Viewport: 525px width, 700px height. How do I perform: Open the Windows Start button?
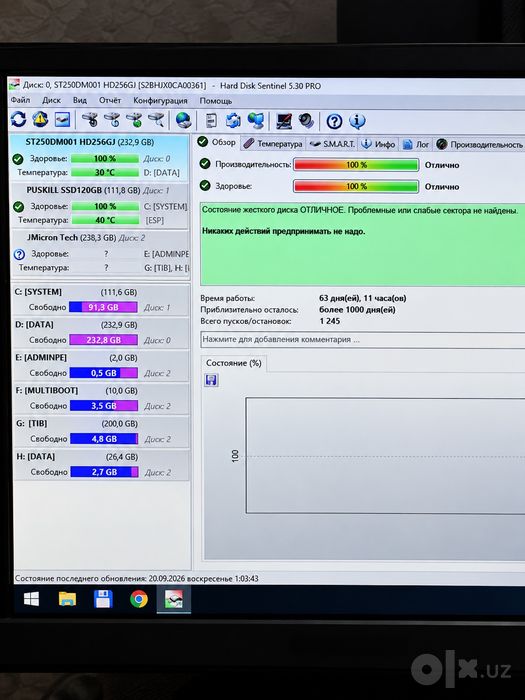click(31, 599)
